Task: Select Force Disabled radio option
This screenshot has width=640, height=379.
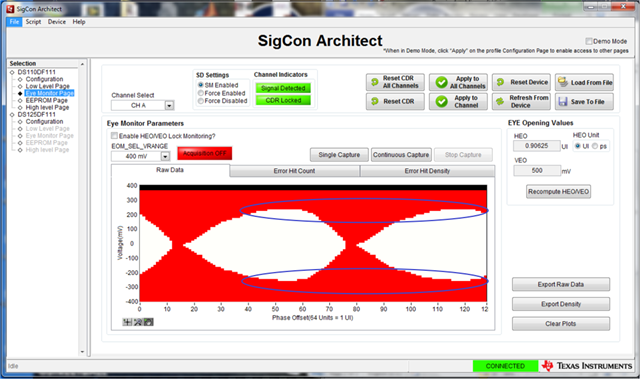Action: [x=200, y=101]
